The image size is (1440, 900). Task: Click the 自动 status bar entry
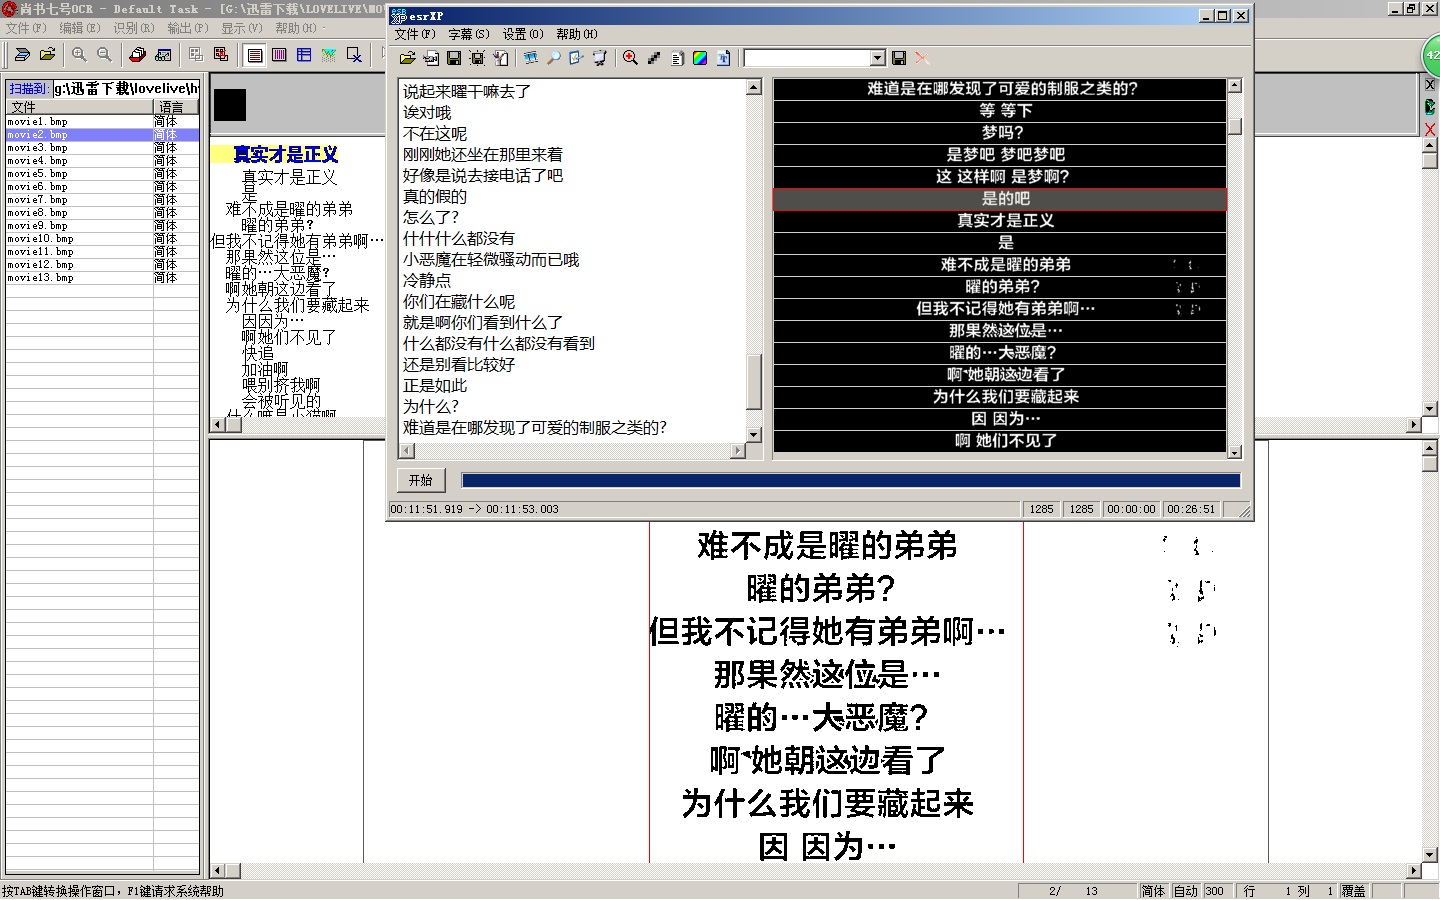[1186, 891]
